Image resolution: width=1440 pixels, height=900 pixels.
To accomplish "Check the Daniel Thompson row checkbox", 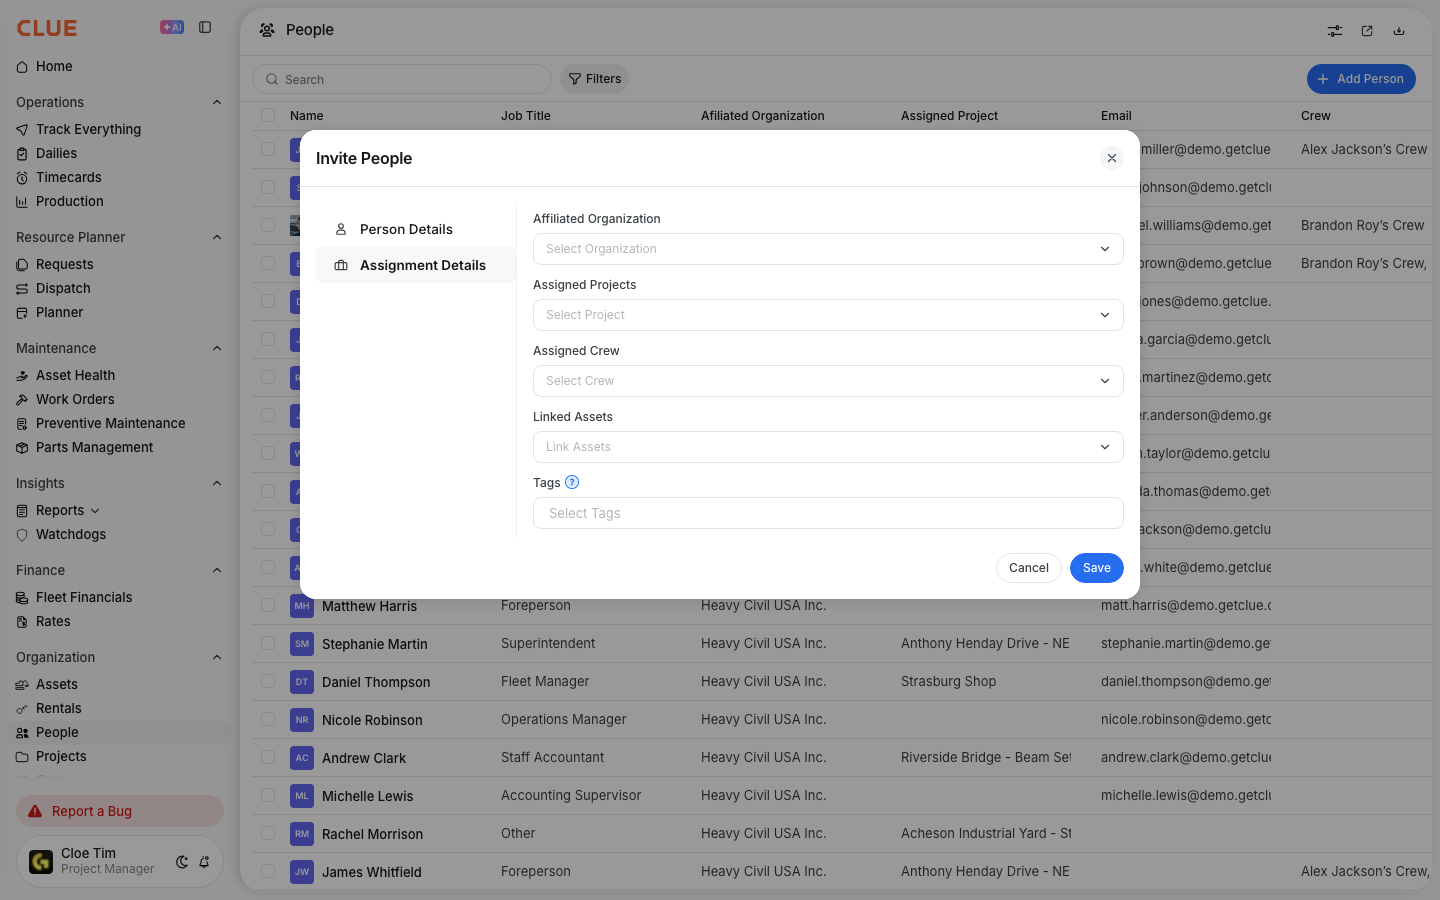I will 268,681.
